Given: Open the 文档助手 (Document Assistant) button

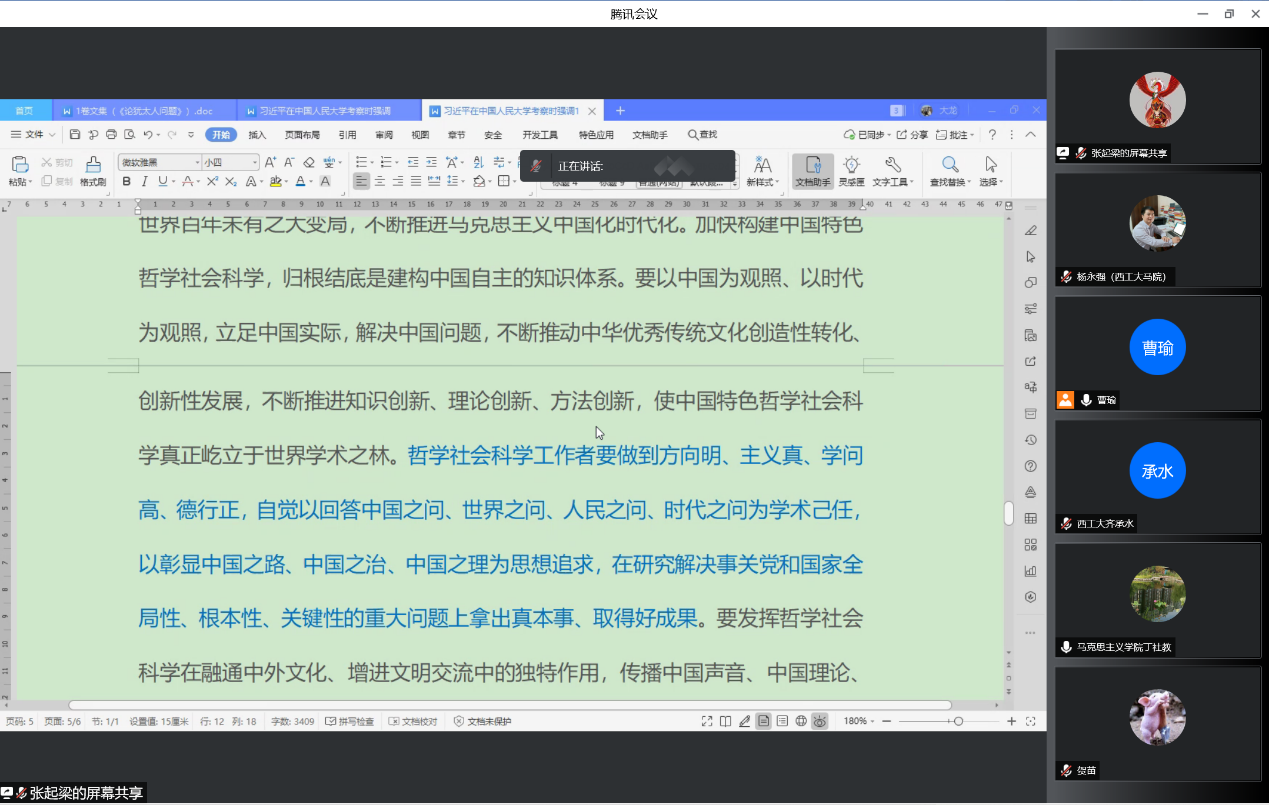Looking at the screenshot, I should point(813,170).
